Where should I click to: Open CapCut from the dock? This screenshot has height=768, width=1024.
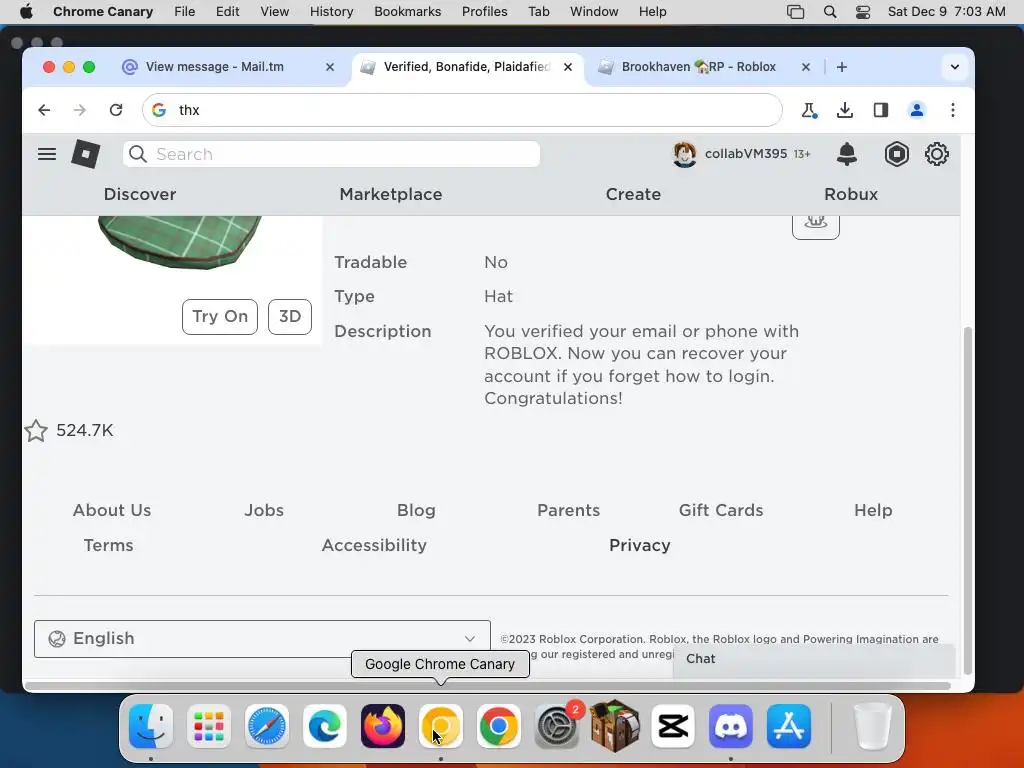[x=673, y=726]
